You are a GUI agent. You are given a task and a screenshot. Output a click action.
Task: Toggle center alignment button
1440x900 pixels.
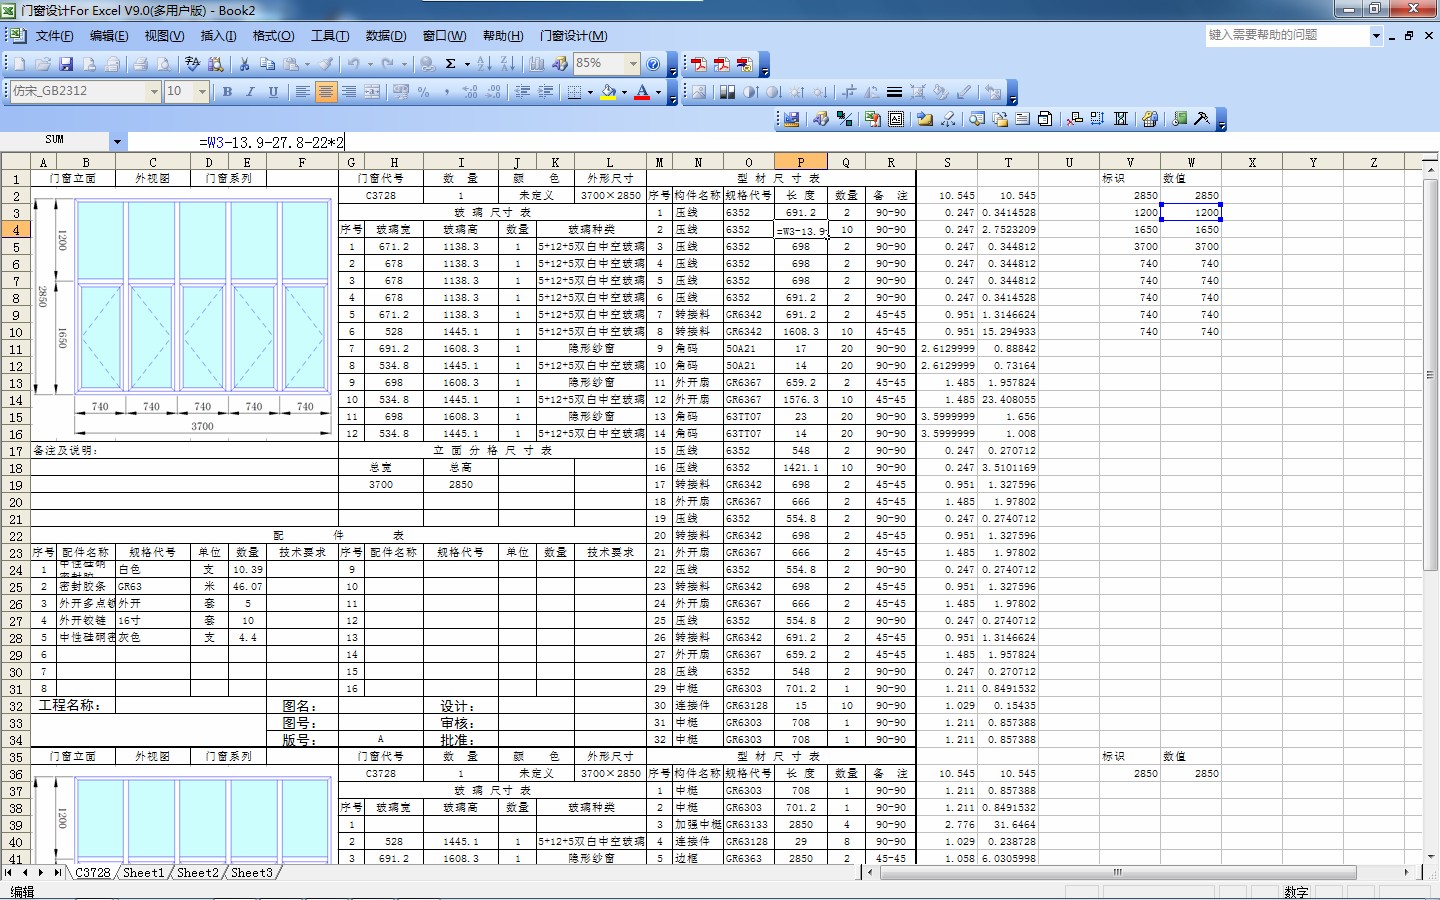[x=325, y=92]
